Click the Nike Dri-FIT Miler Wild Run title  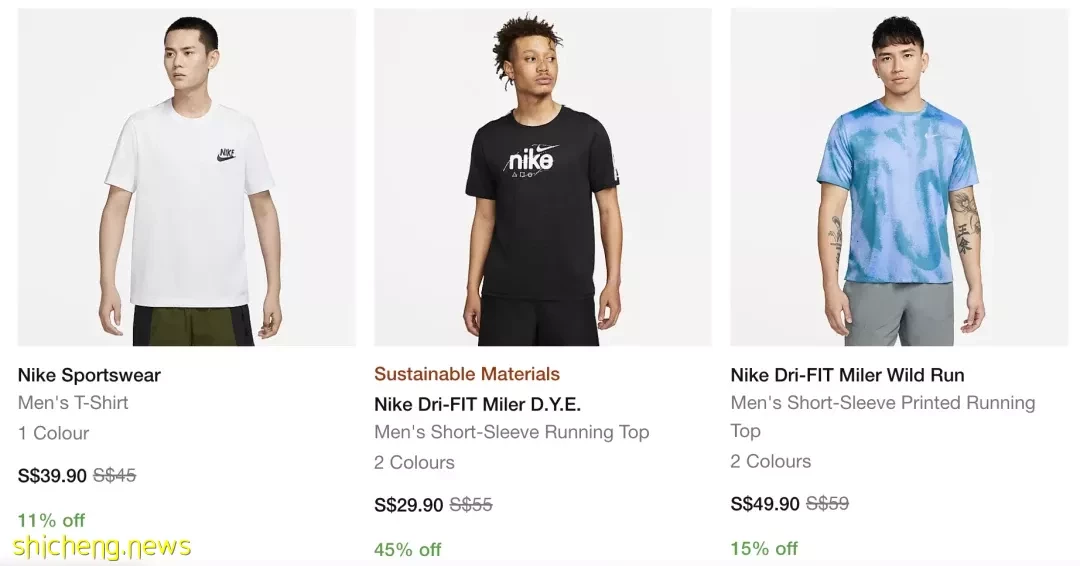pos(847,375)
